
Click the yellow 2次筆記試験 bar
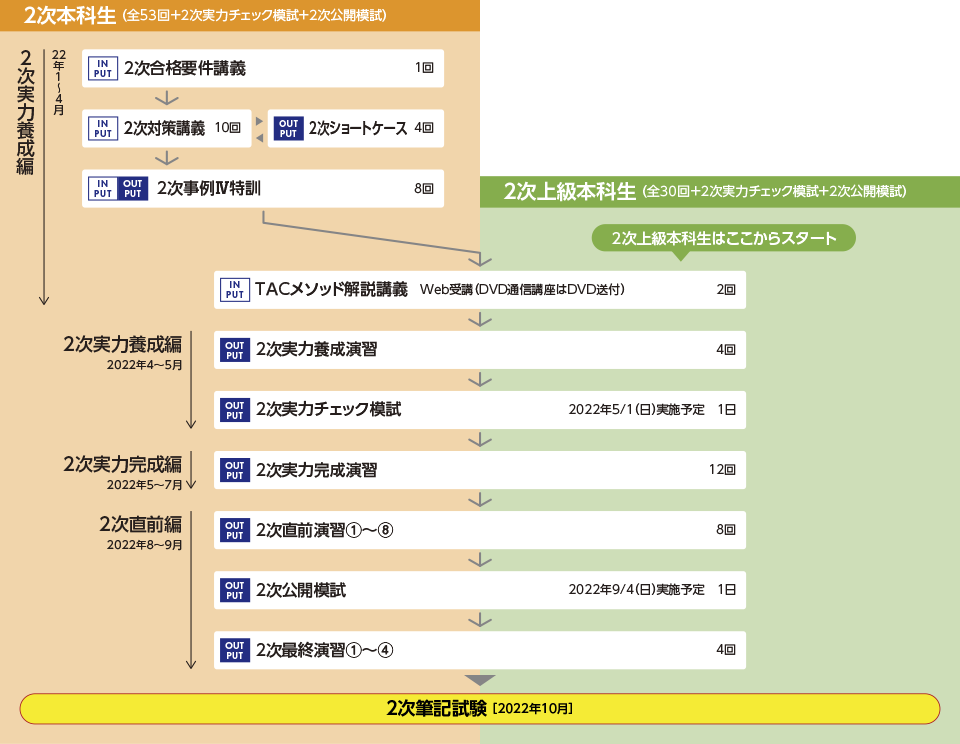click(480, 708)
